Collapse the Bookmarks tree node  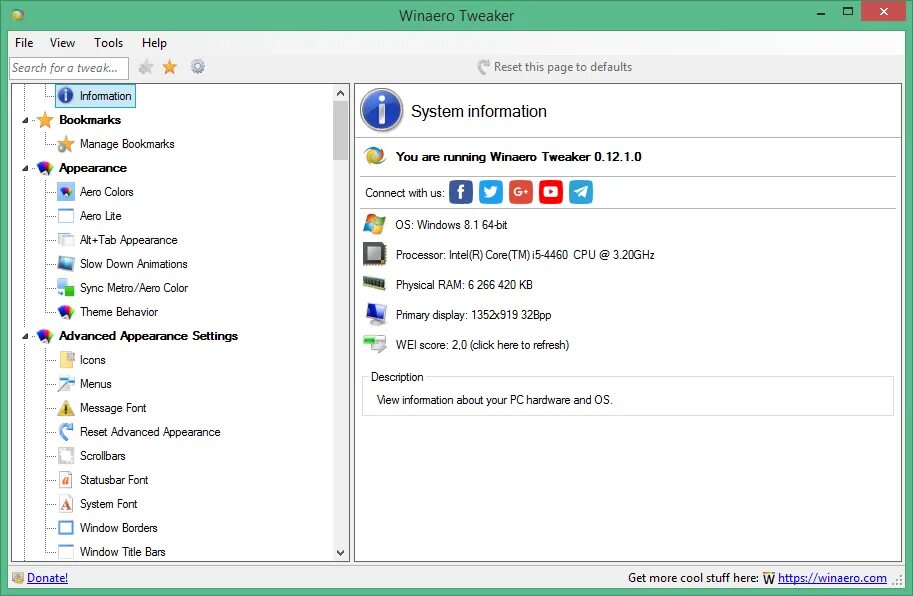(x=25, y=120)
